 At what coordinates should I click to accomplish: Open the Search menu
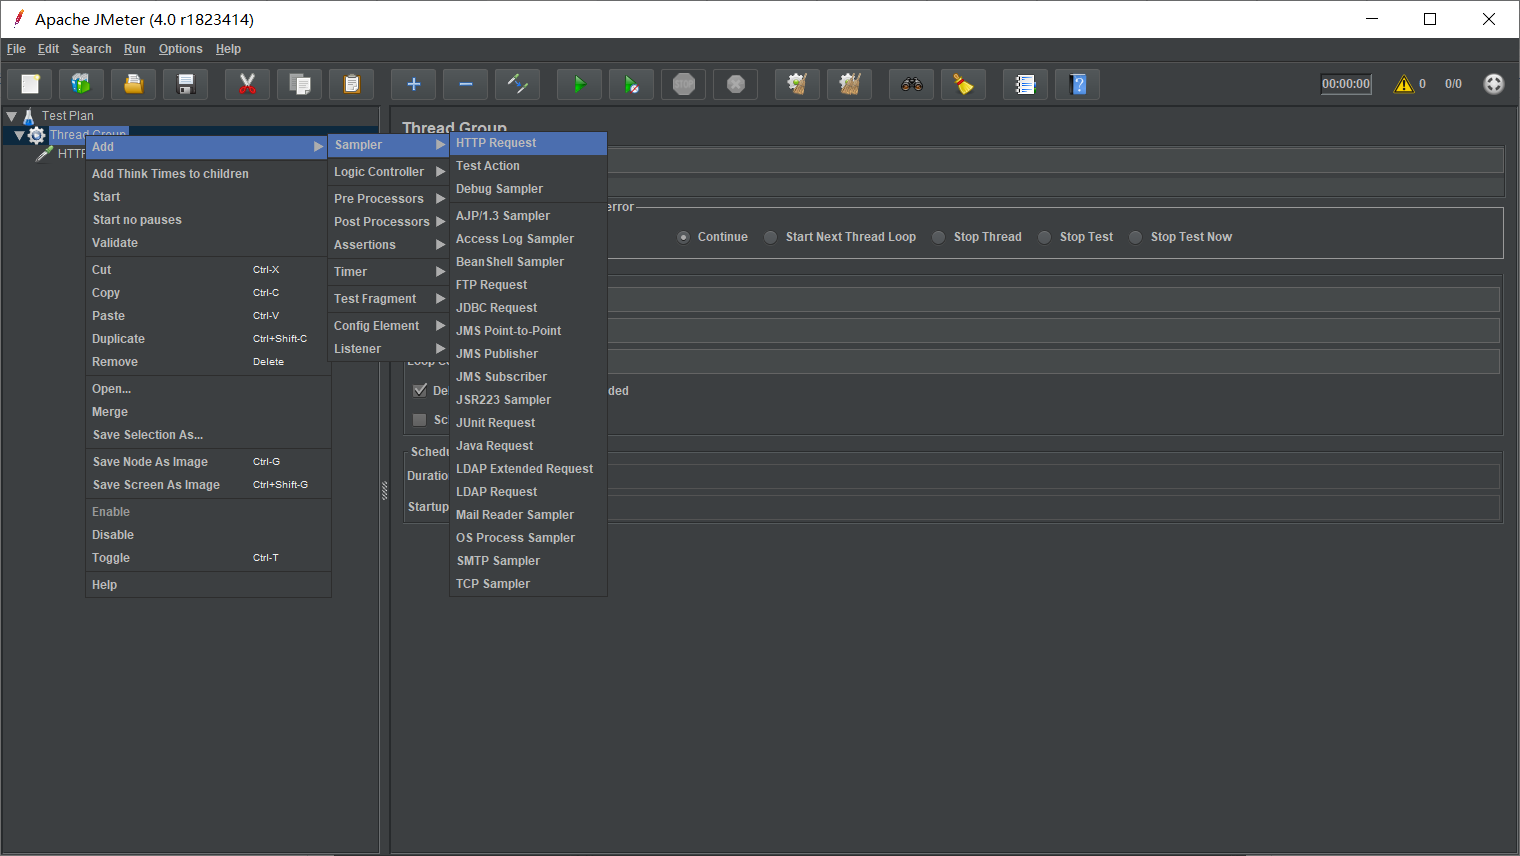point(91,49)
